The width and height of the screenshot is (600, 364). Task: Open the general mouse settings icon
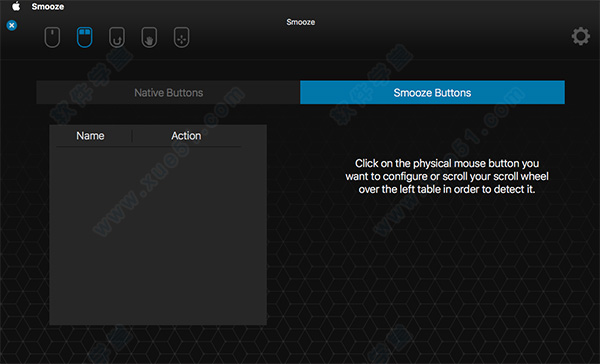tap(52, 38)
